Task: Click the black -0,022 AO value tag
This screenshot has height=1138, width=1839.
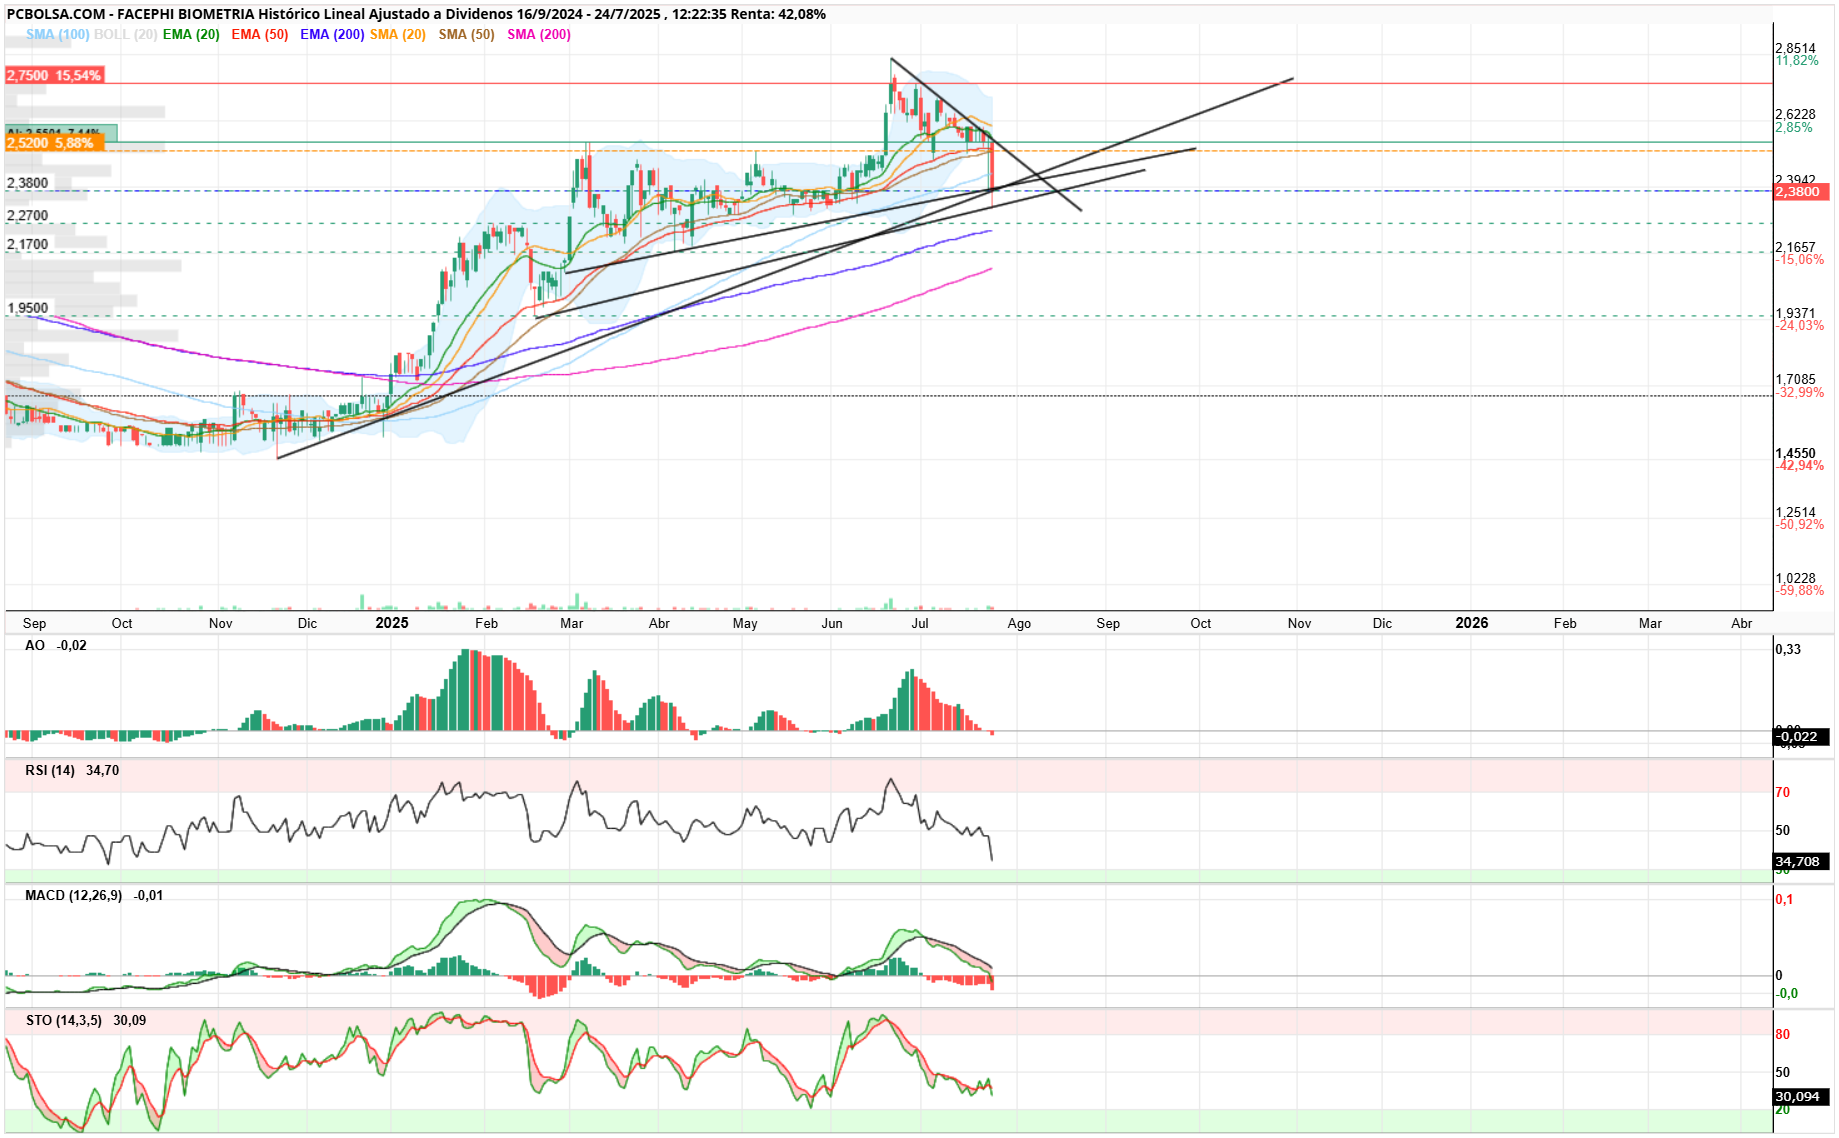Action: pos(1802,738)
